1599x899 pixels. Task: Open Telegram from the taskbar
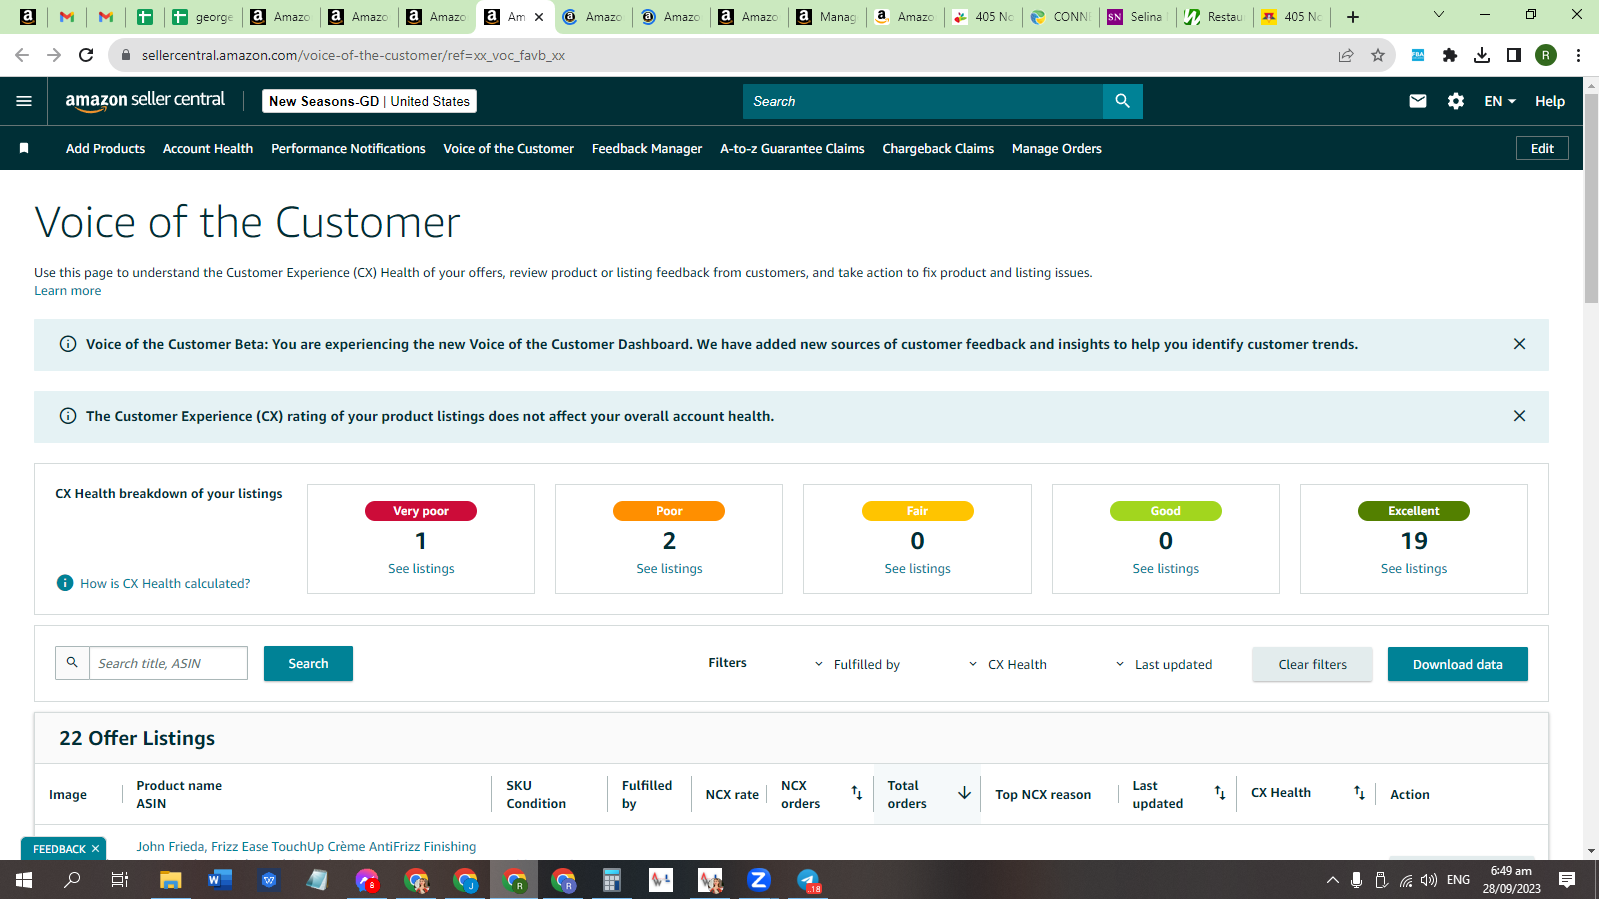(808, 880)
